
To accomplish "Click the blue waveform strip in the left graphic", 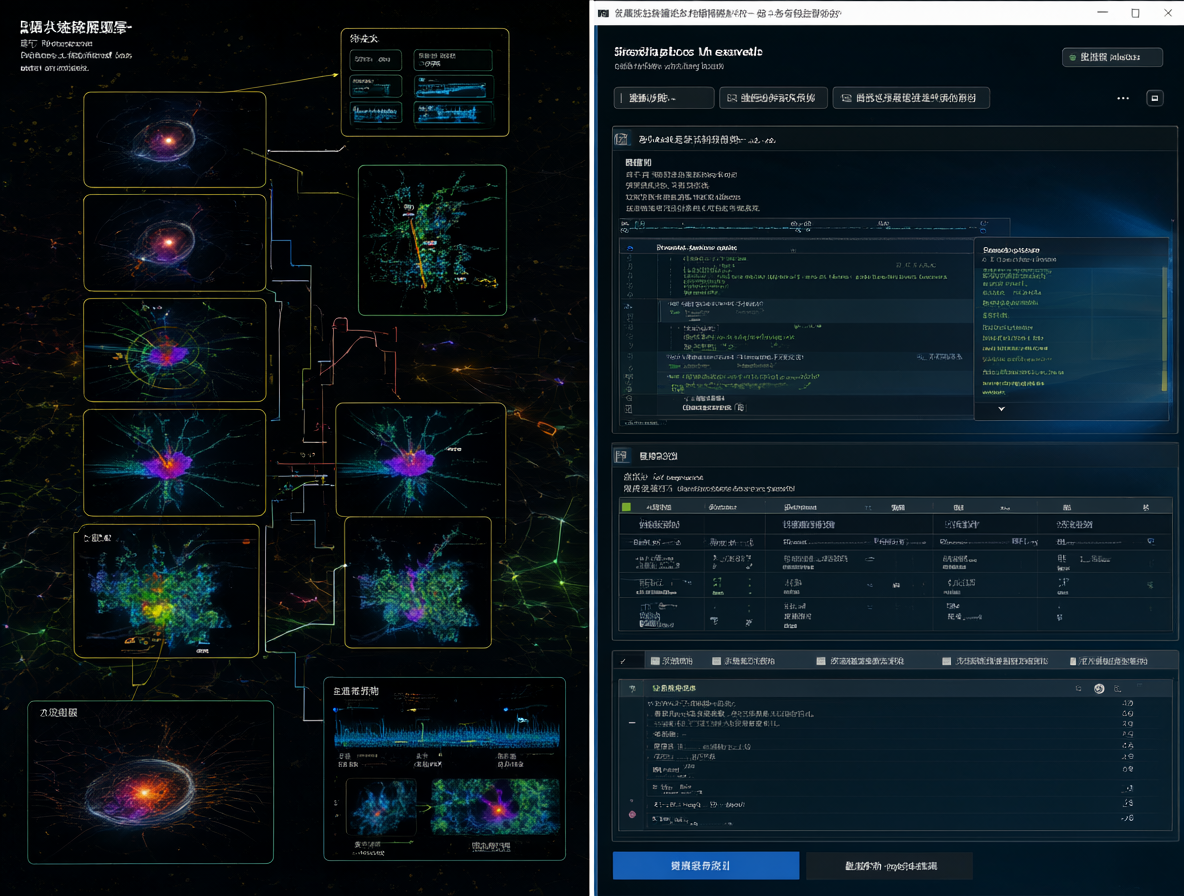I will 447,731.
